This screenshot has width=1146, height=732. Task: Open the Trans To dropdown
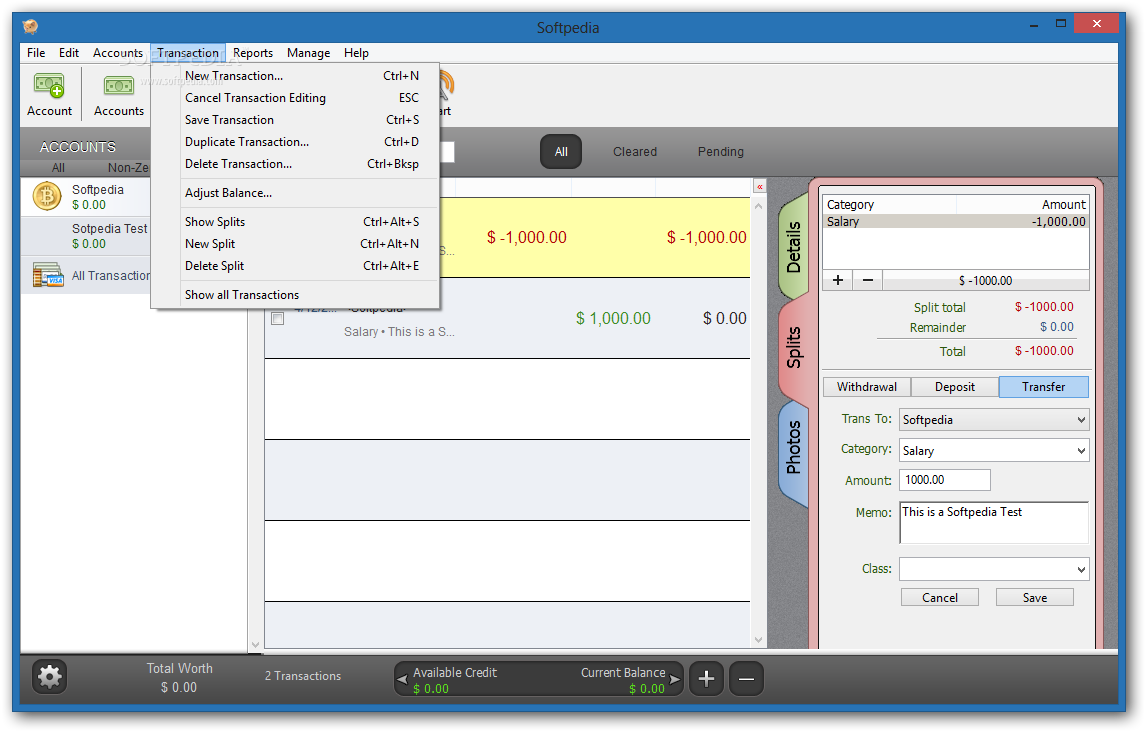point(993,419)
